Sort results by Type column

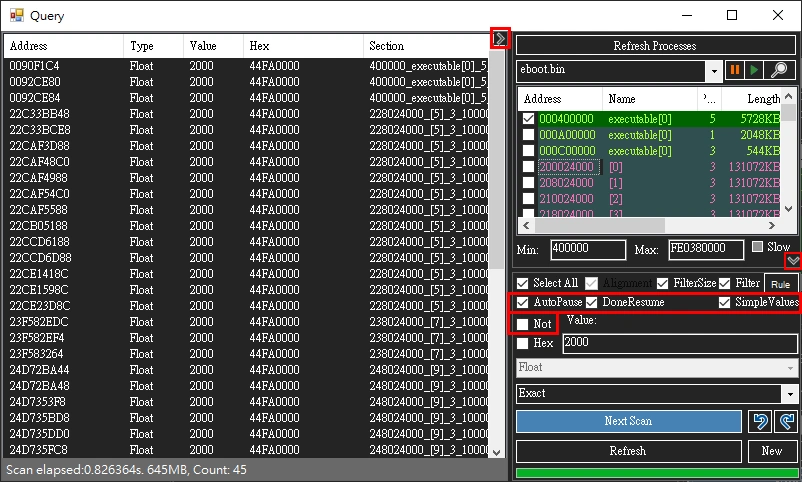[x=153, y=46]
